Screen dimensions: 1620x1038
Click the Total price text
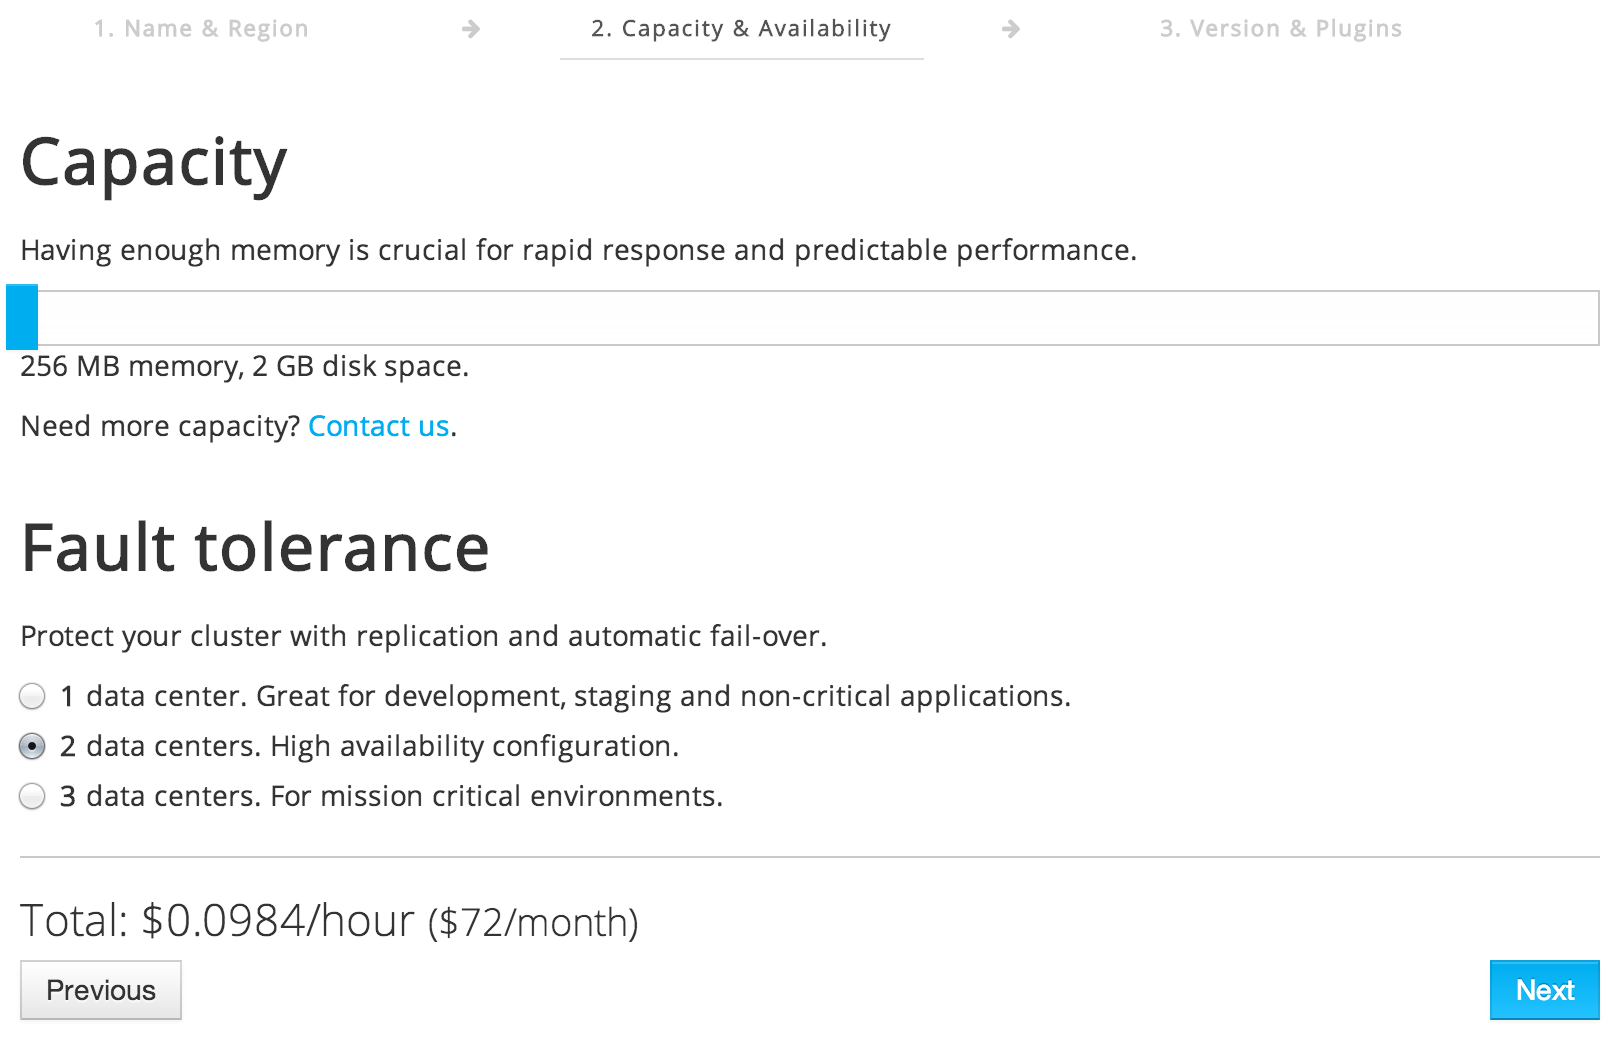330,922
